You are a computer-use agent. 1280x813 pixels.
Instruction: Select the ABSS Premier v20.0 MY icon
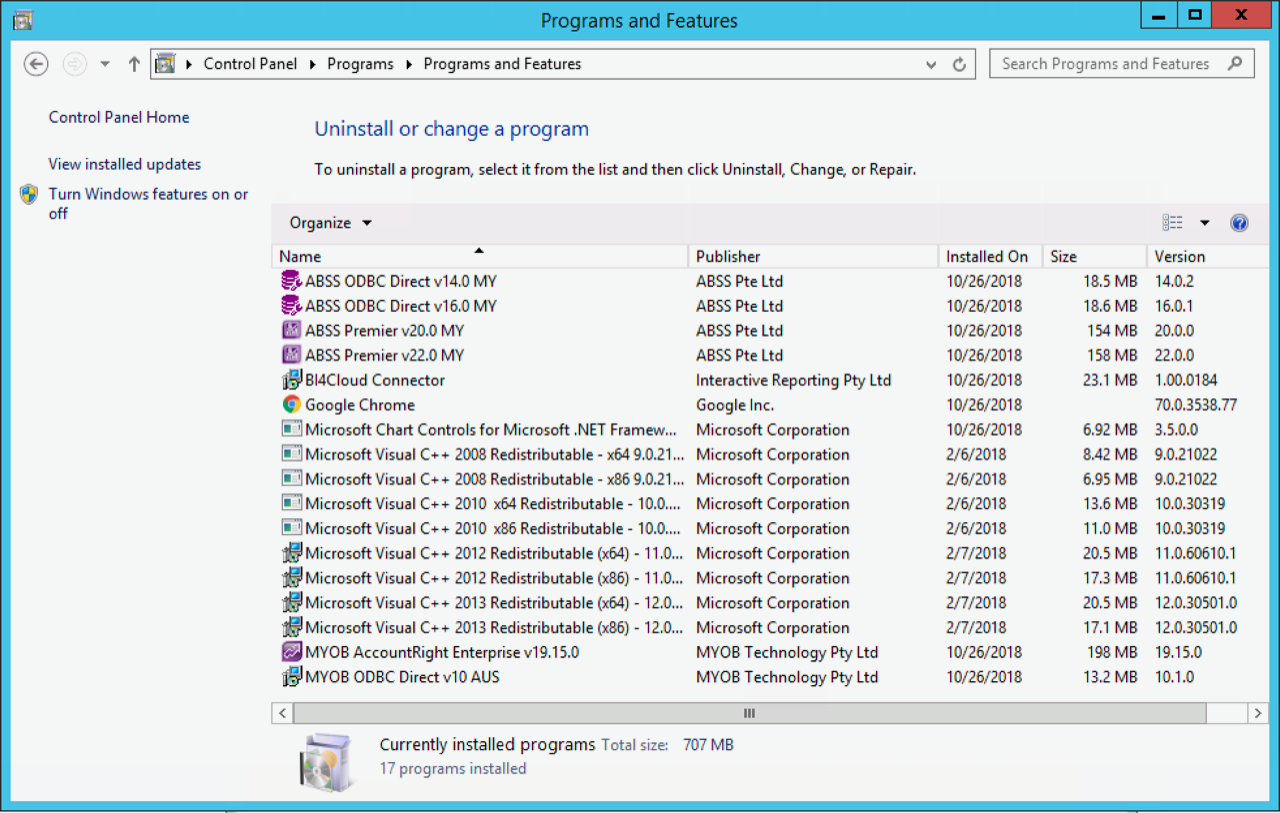pyautogui.click(x=291, y=330)
